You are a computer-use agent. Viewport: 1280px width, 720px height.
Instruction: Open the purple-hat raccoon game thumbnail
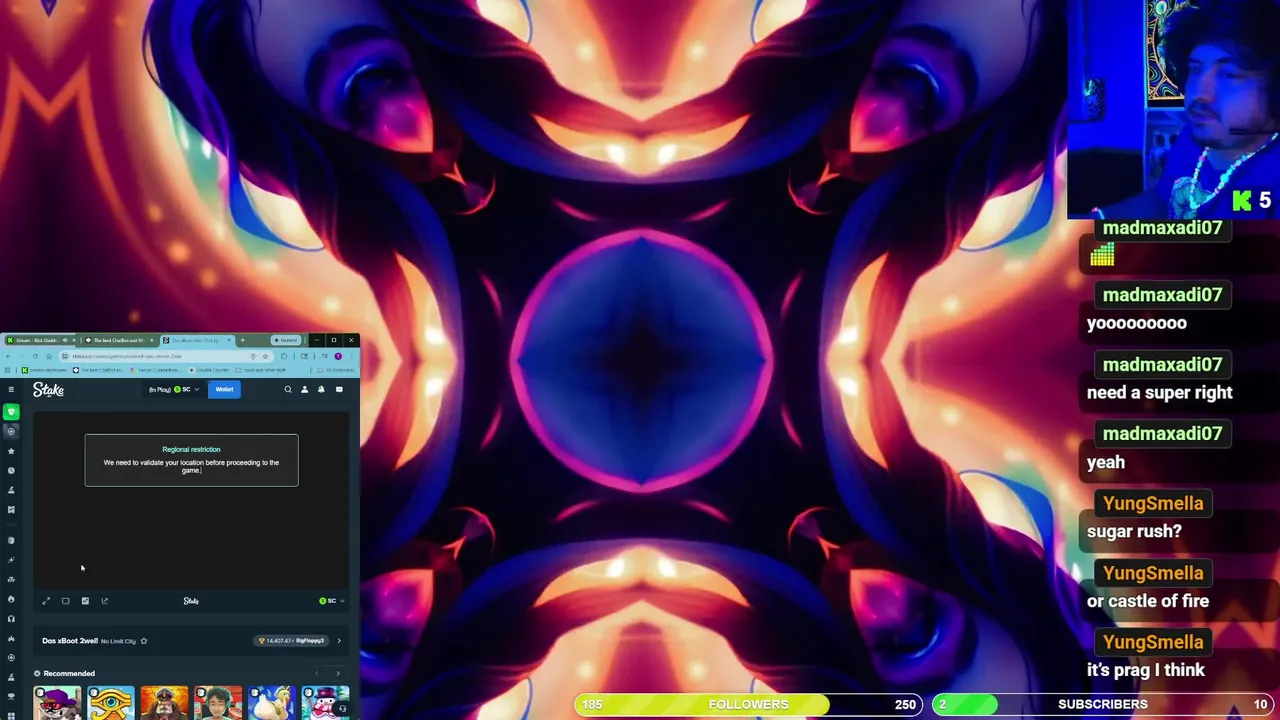[57, 703]
